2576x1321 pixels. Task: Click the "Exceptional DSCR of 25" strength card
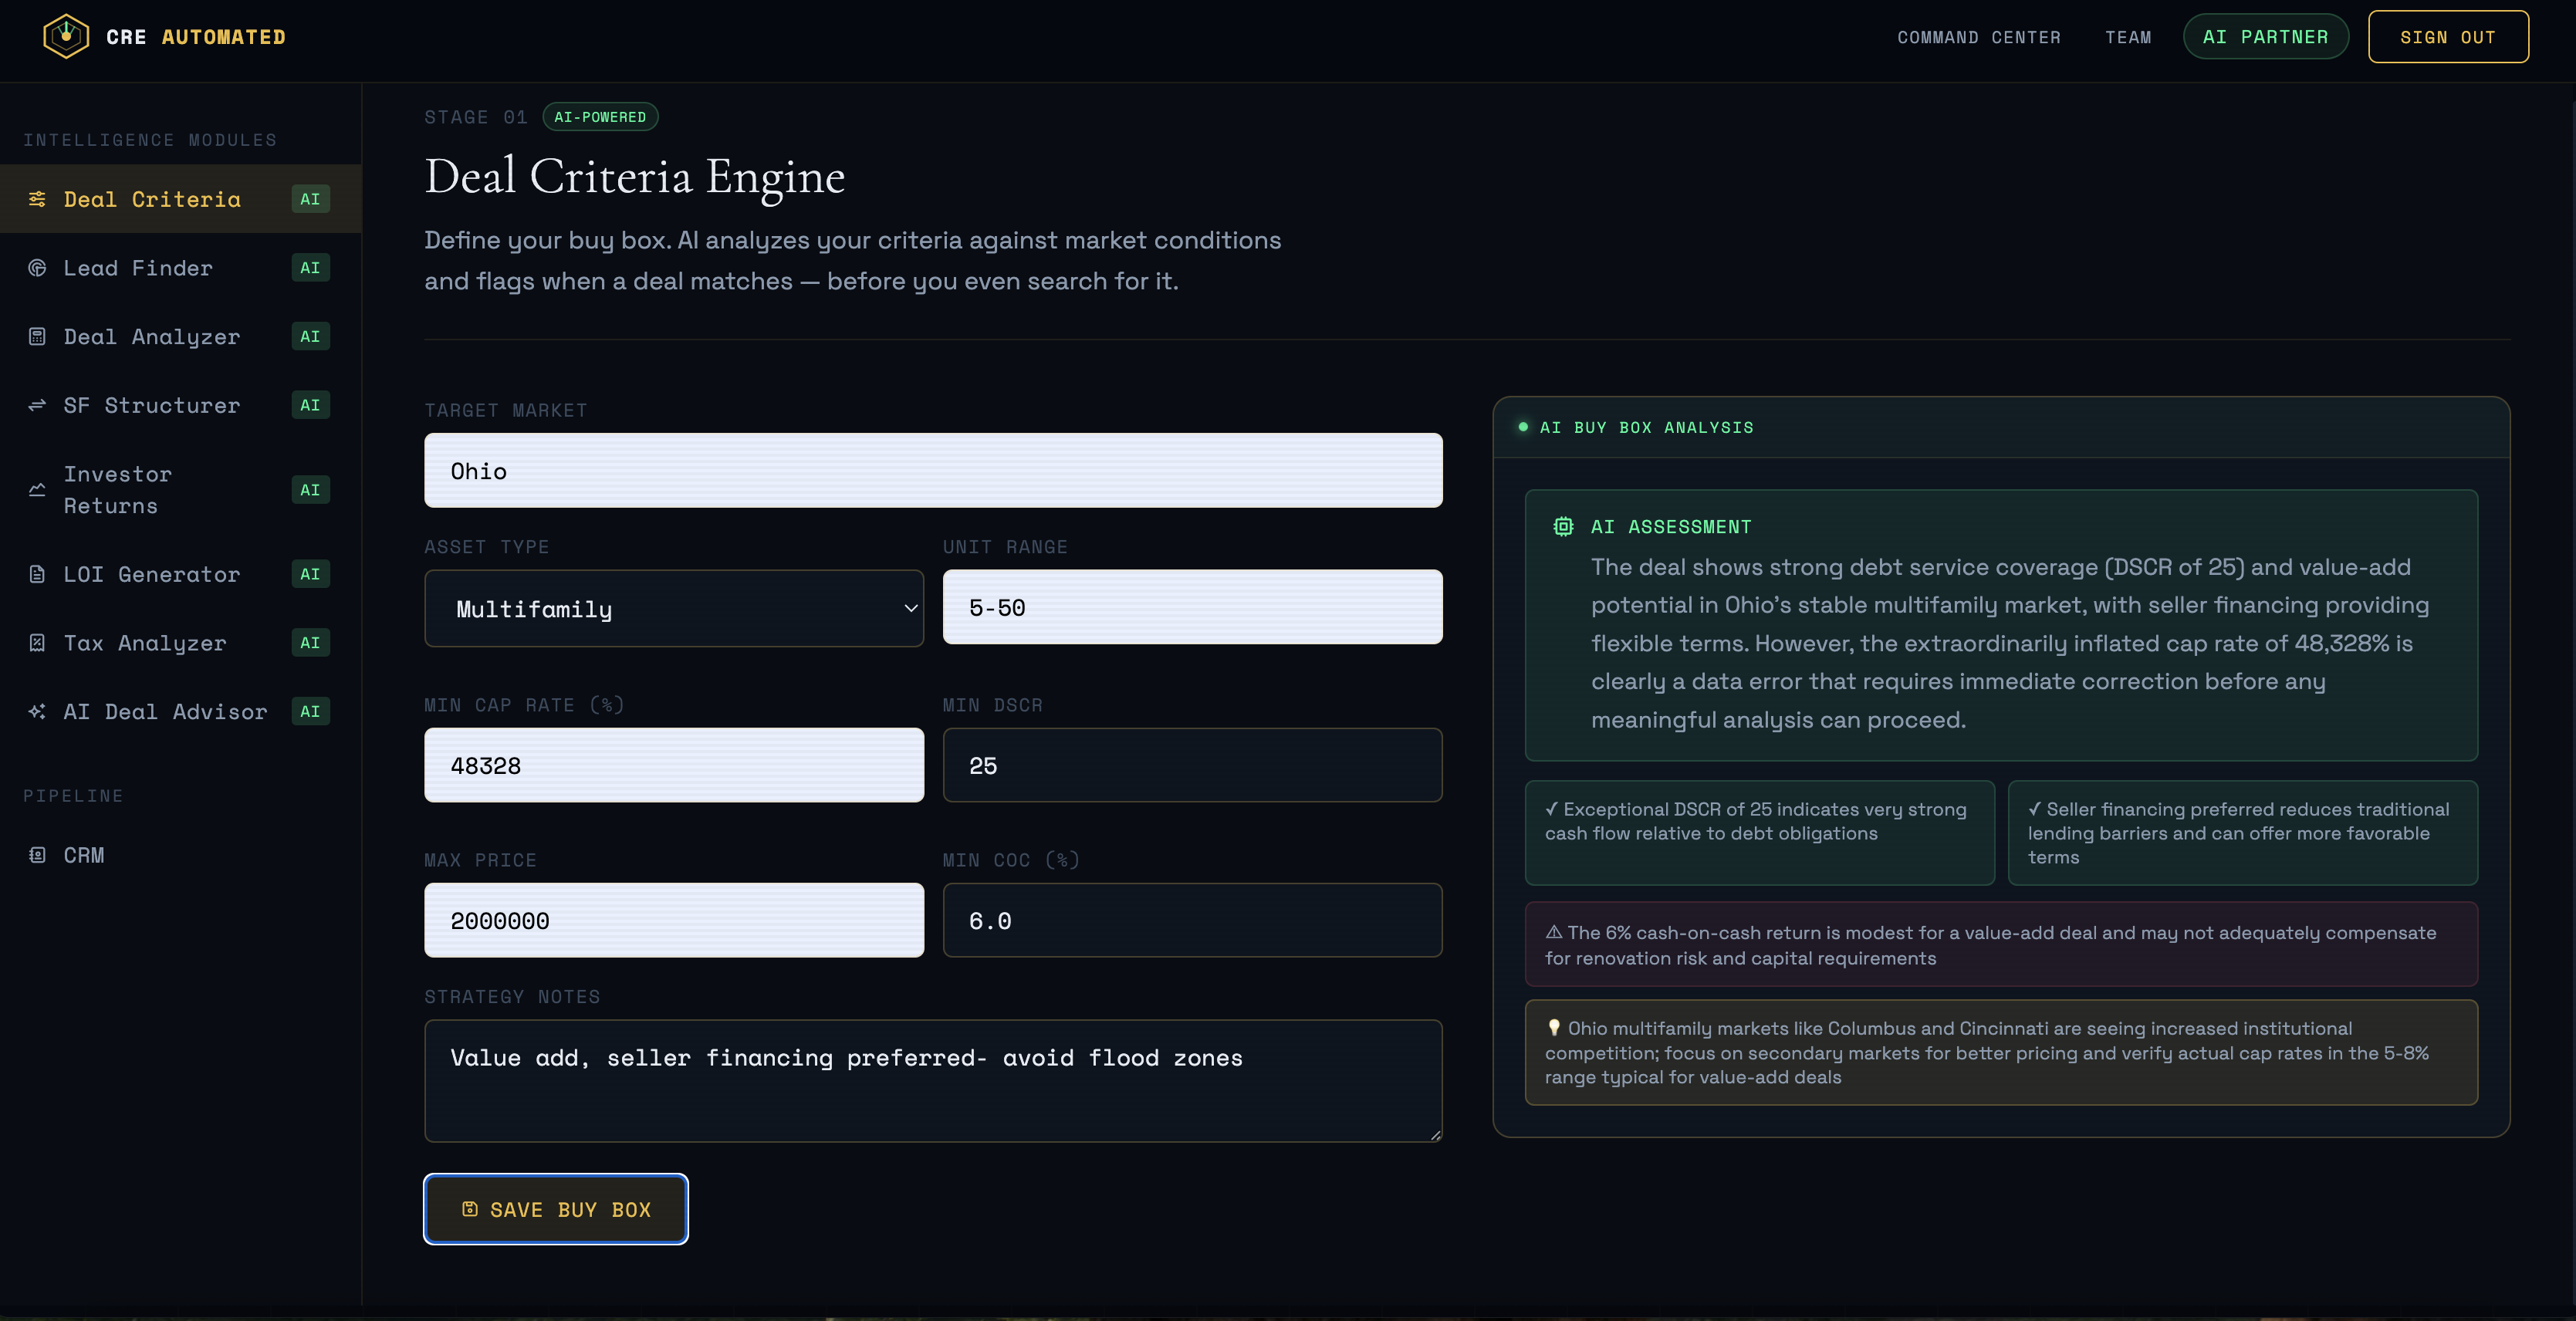[1759, 832]
